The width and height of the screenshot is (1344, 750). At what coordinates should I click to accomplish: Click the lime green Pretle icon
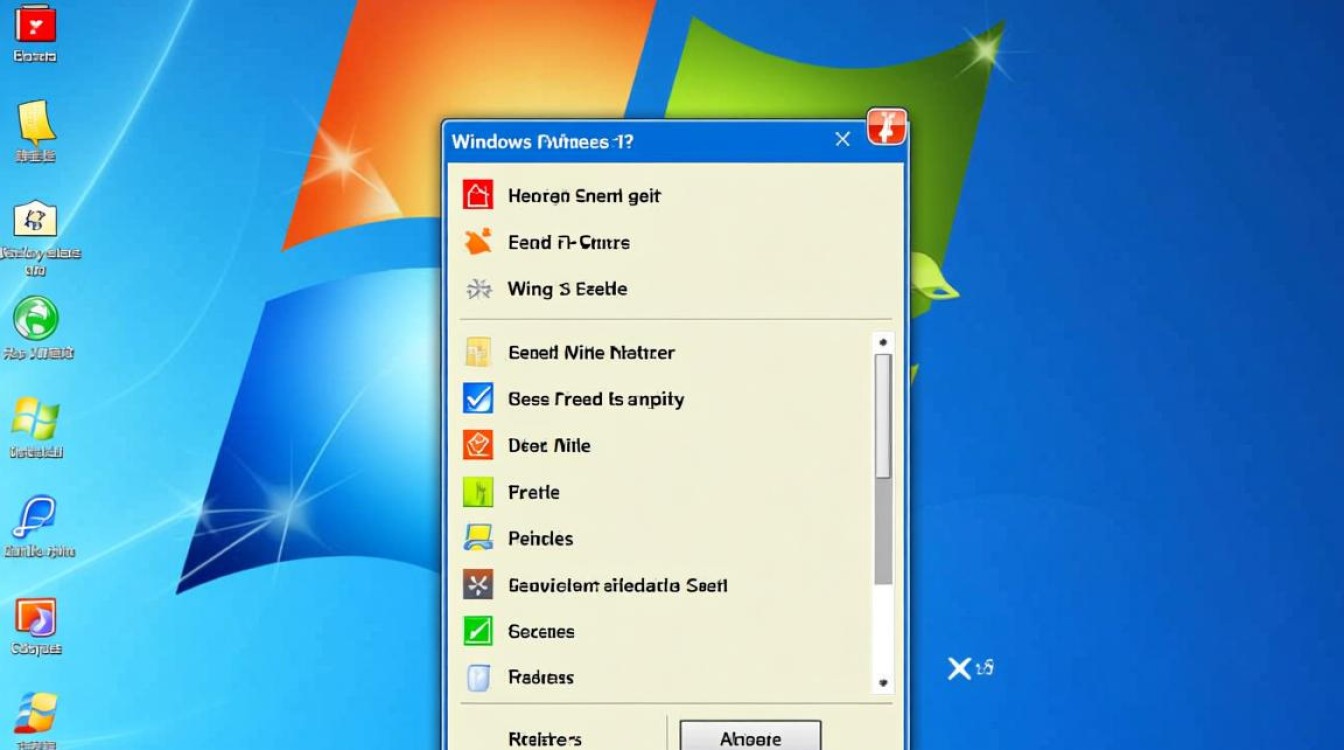point(478,492)
